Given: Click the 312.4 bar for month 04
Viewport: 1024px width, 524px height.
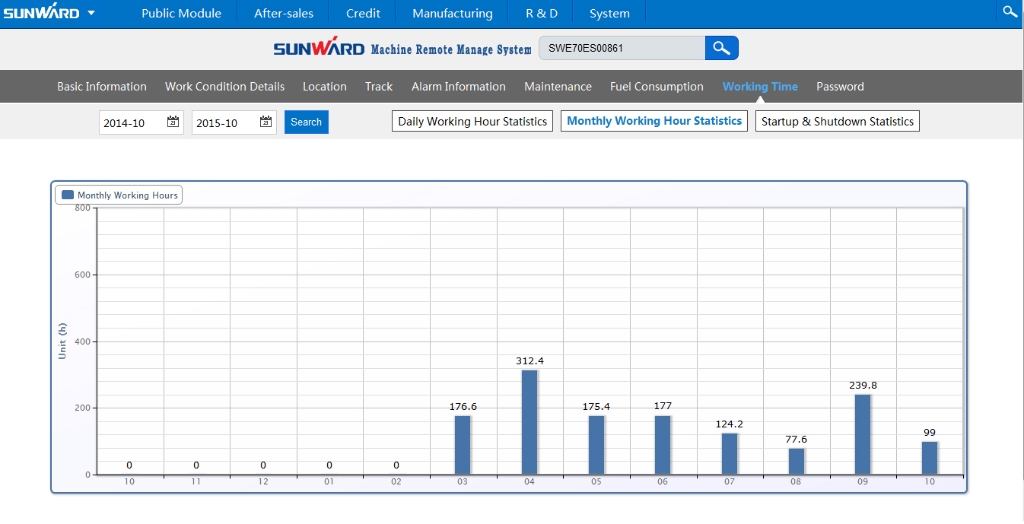Looking at the screenshot, I should (x=530, y=422).
